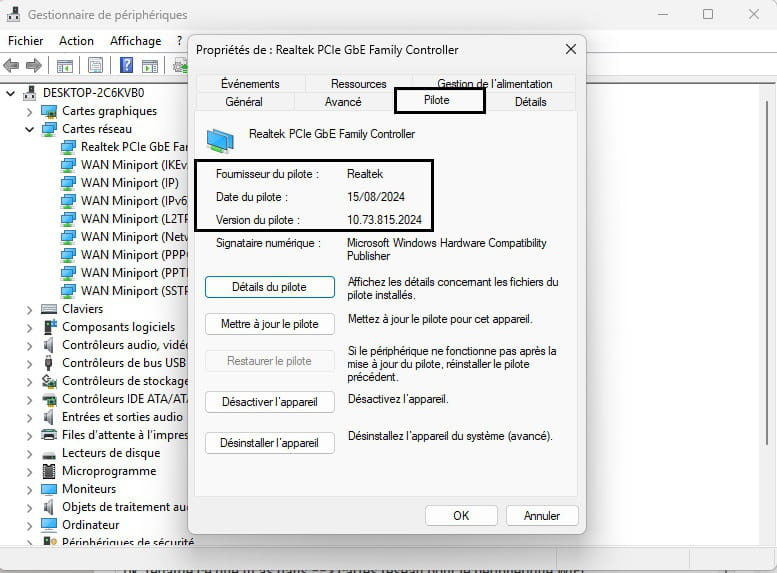The height and width of the screenshot is (573, 777).
Task: Select the DESKTOP-2C6KVB0 computer icon
Action: click(x=30, y=93)
